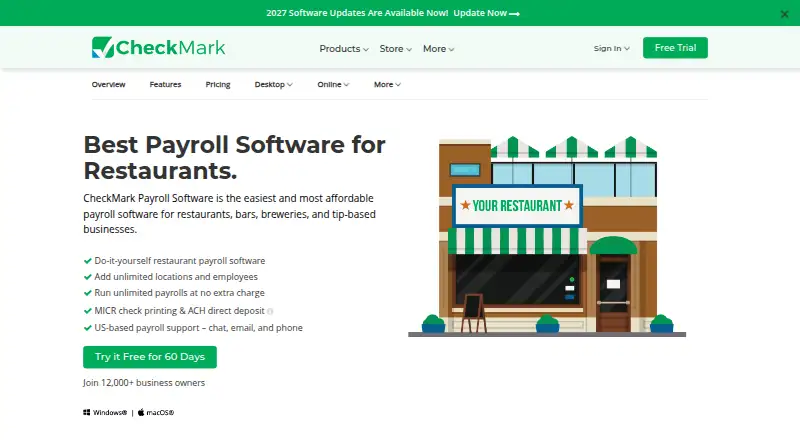Expand the Desktop submenu

pos(273,84)
